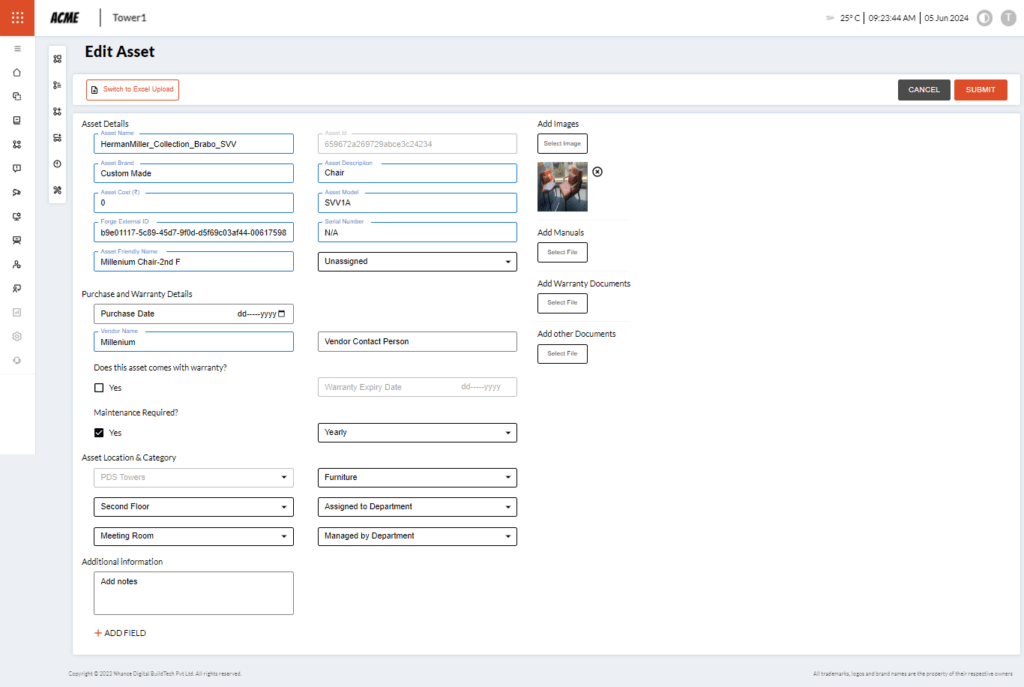Uncheck the Maintenance Required 'Yes' checkbox

[x=99, y=433]
